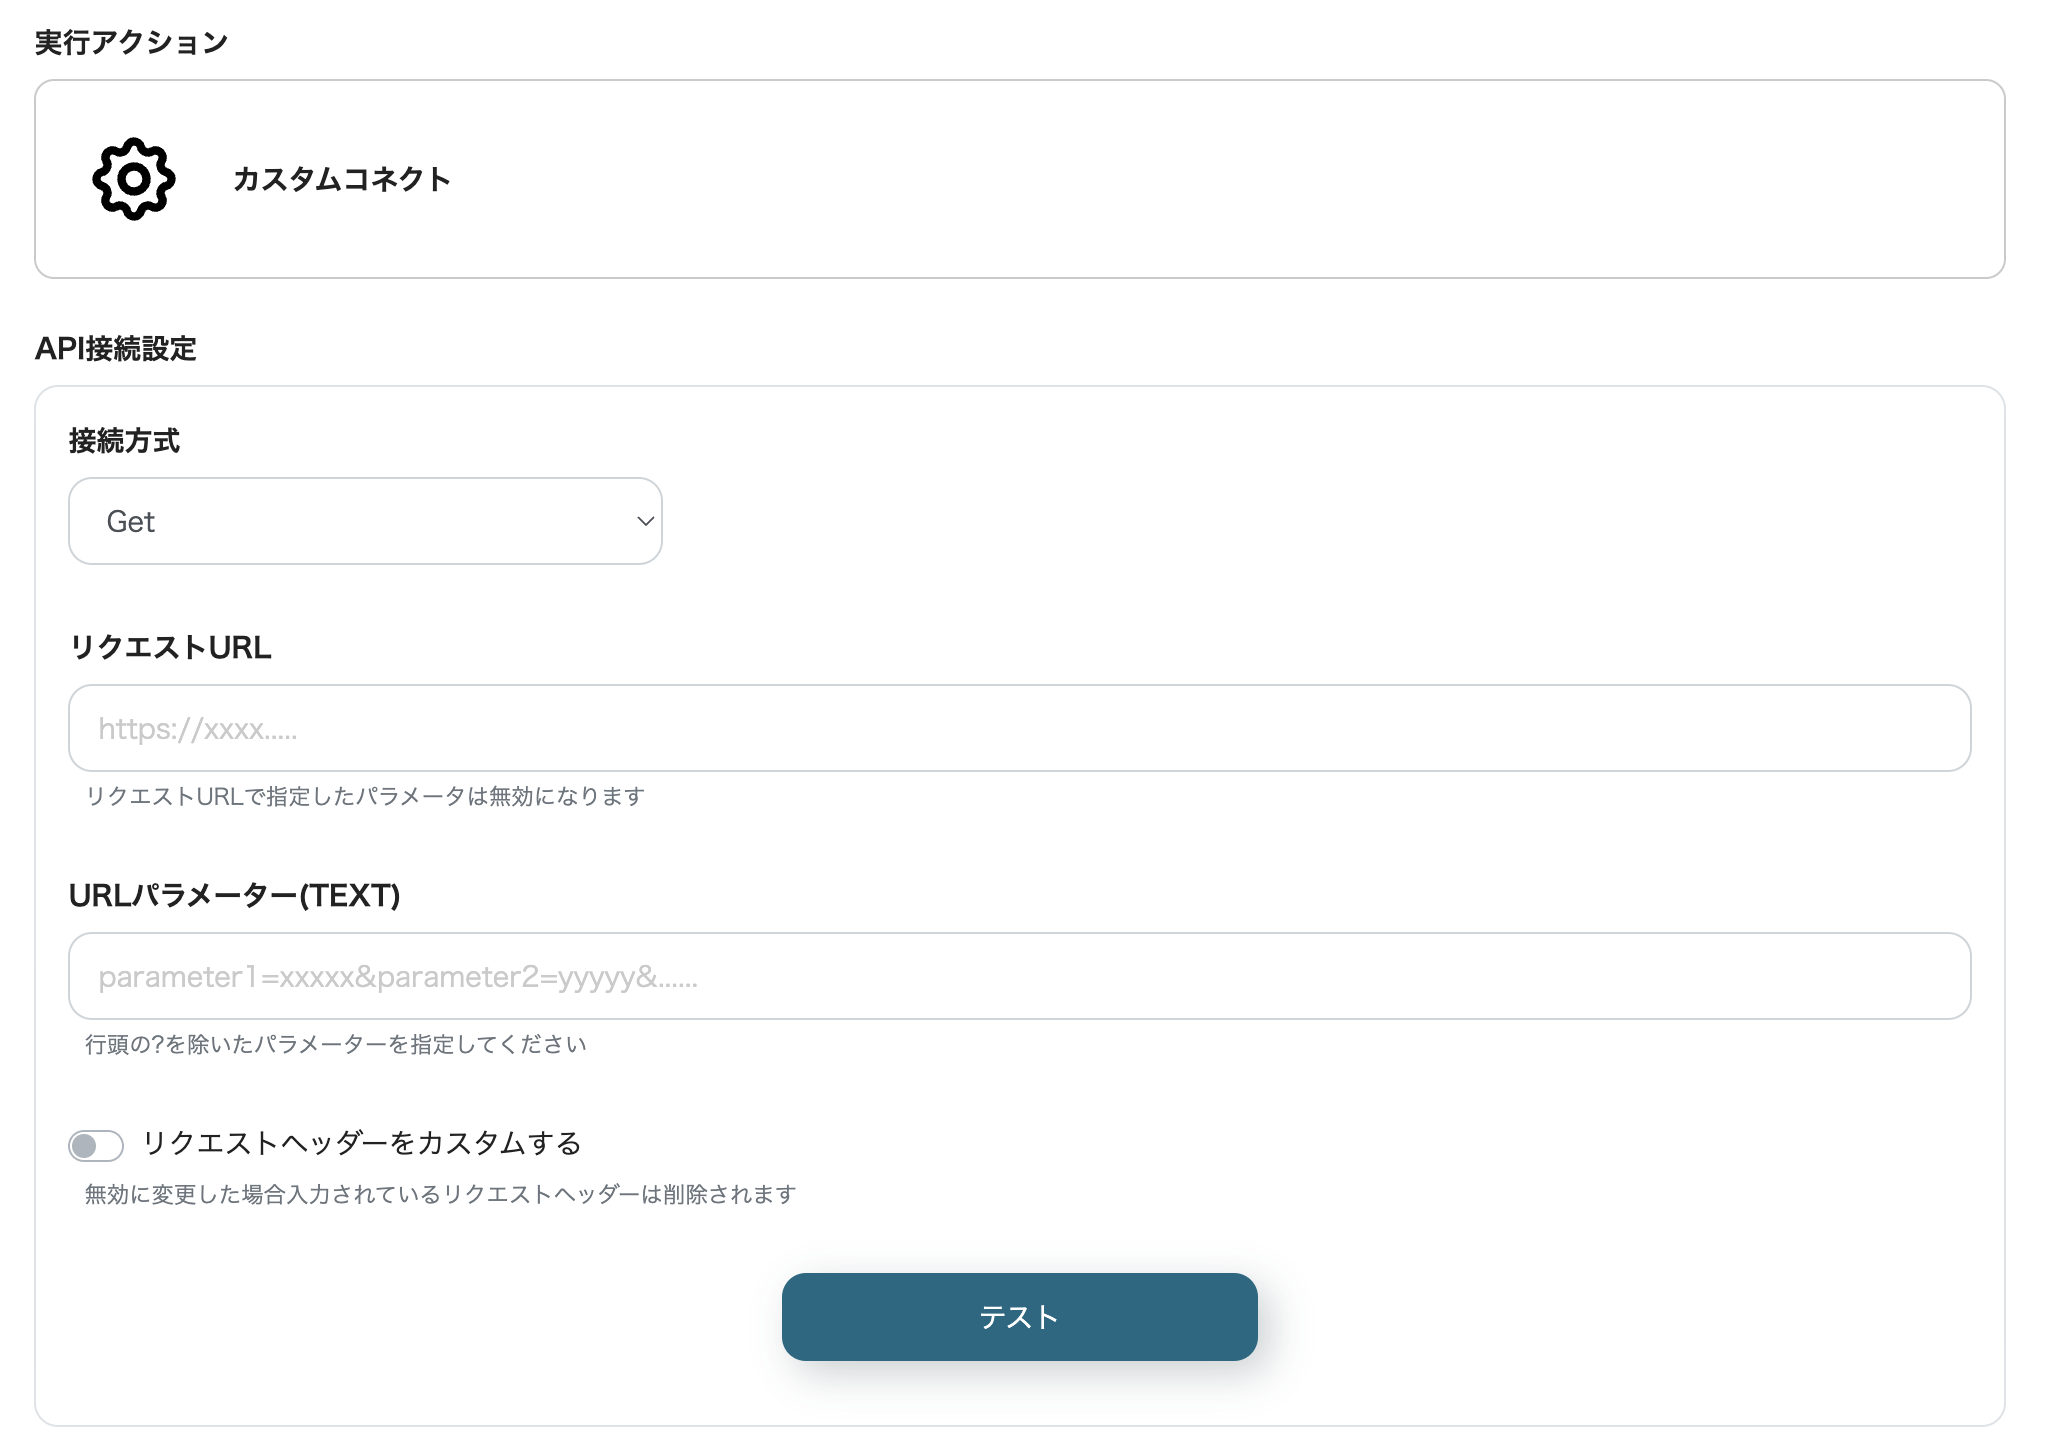This screenshot has width=2046, height=1442.
Task: Click into the URLパラメーター(TEXT) field
Action: pos(1019,976)
